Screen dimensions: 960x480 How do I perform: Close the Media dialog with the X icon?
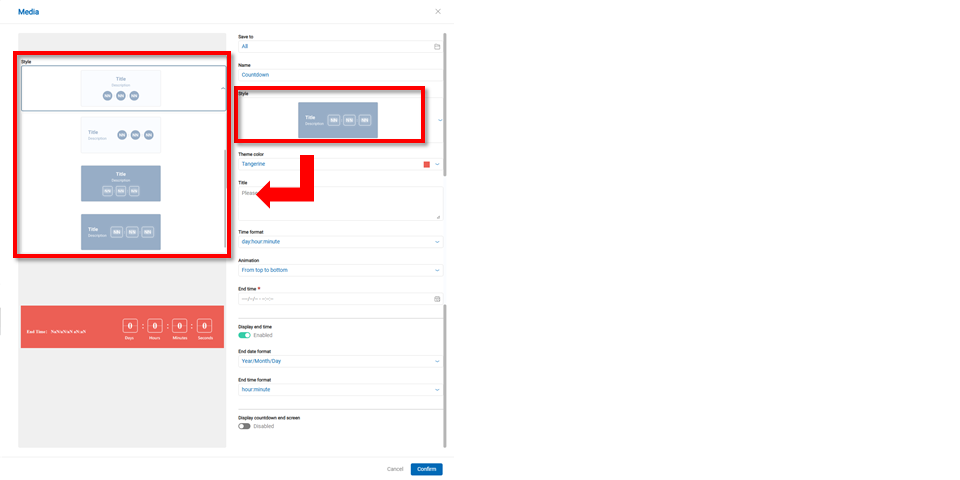click(437, 11)
